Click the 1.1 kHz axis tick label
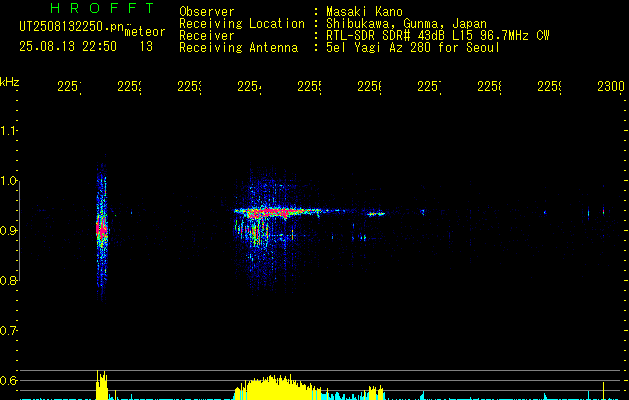Screen dimensions: 629x400 click(8, 131)
